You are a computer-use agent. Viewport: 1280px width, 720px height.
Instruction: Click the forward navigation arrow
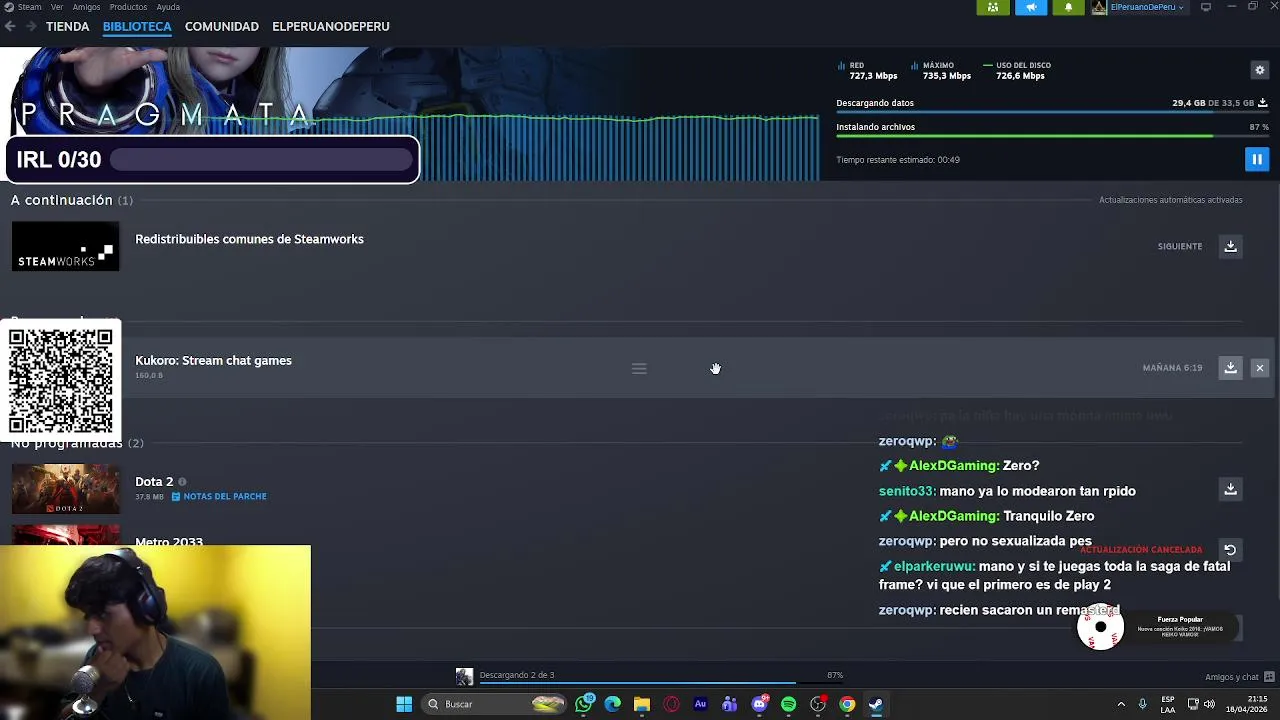pyautogui.click(x=30, y=27)
